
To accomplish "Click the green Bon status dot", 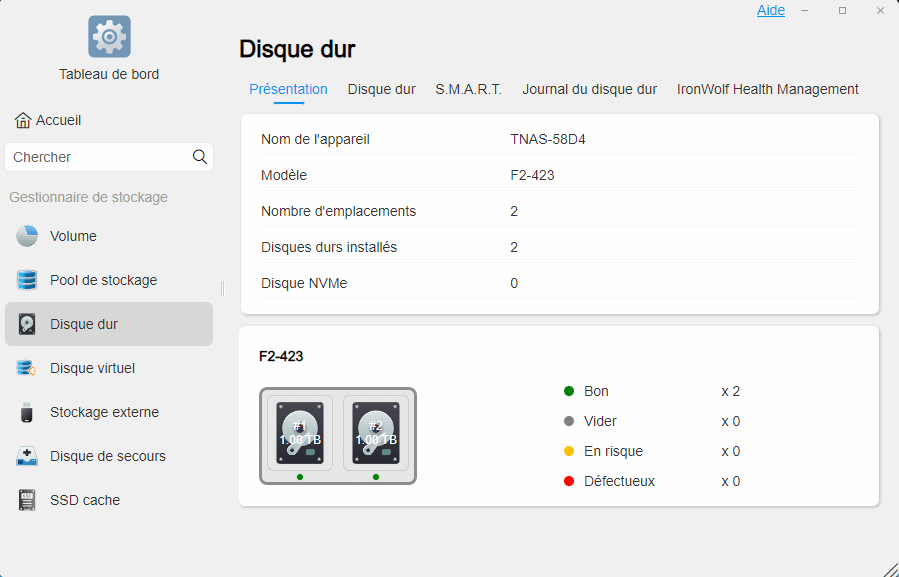I will (x=569, y=391).
